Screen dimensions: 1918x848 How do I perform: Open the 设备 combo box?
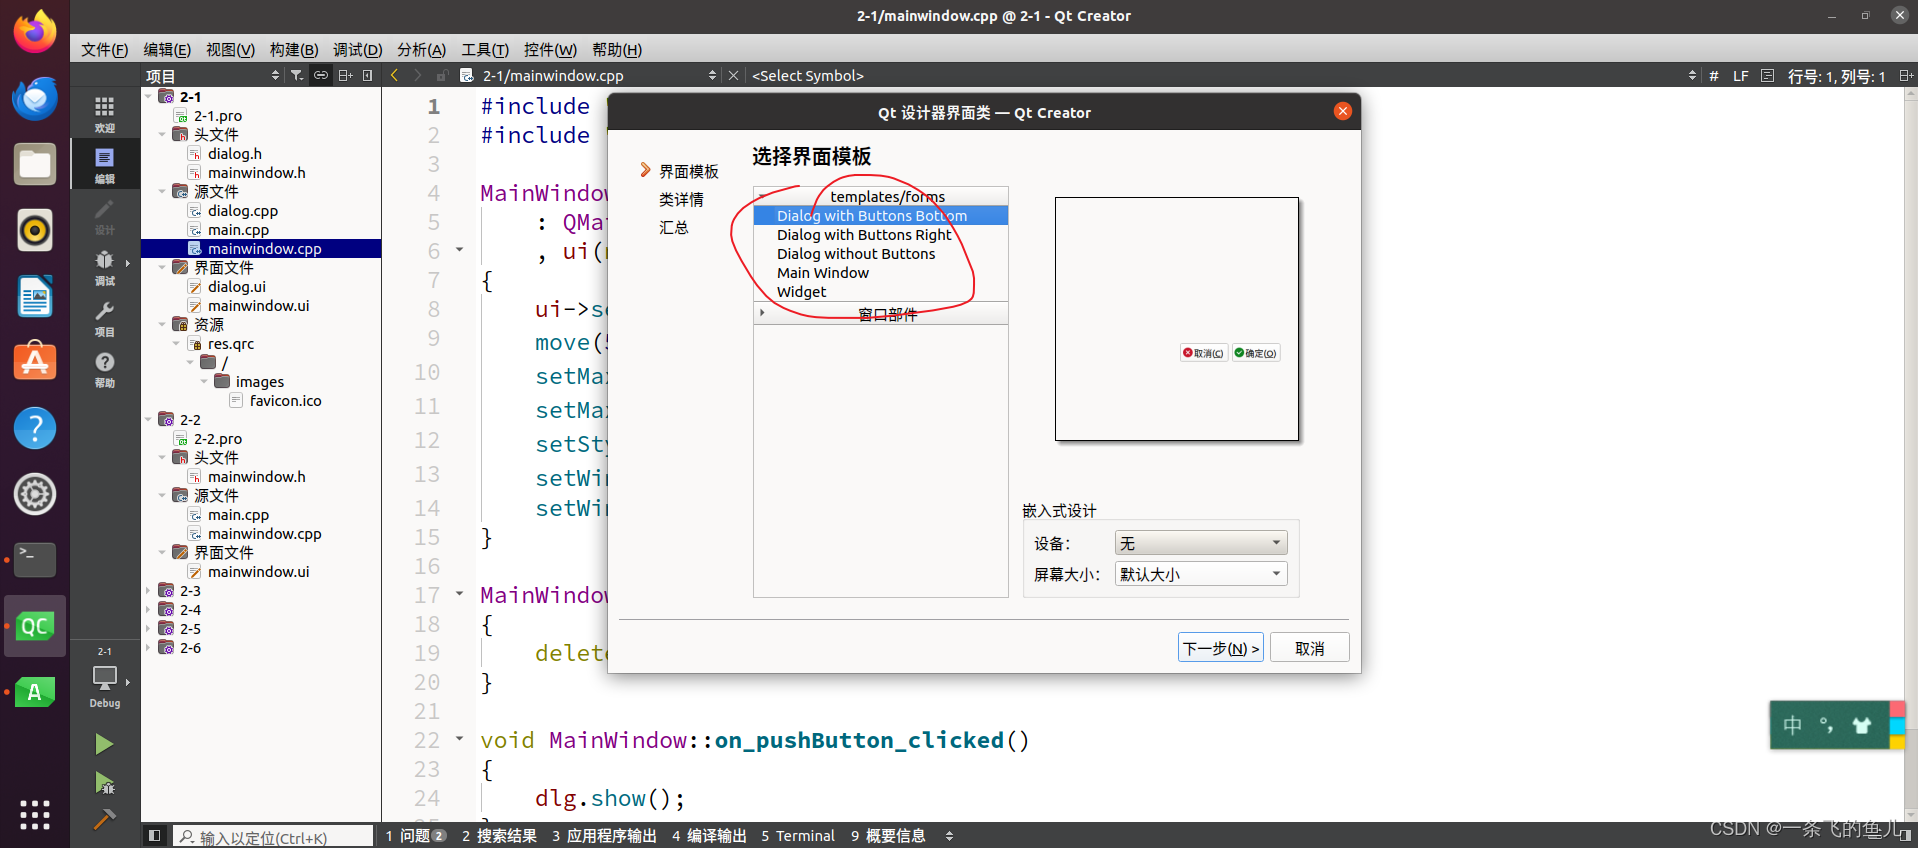pos(1200,543)
